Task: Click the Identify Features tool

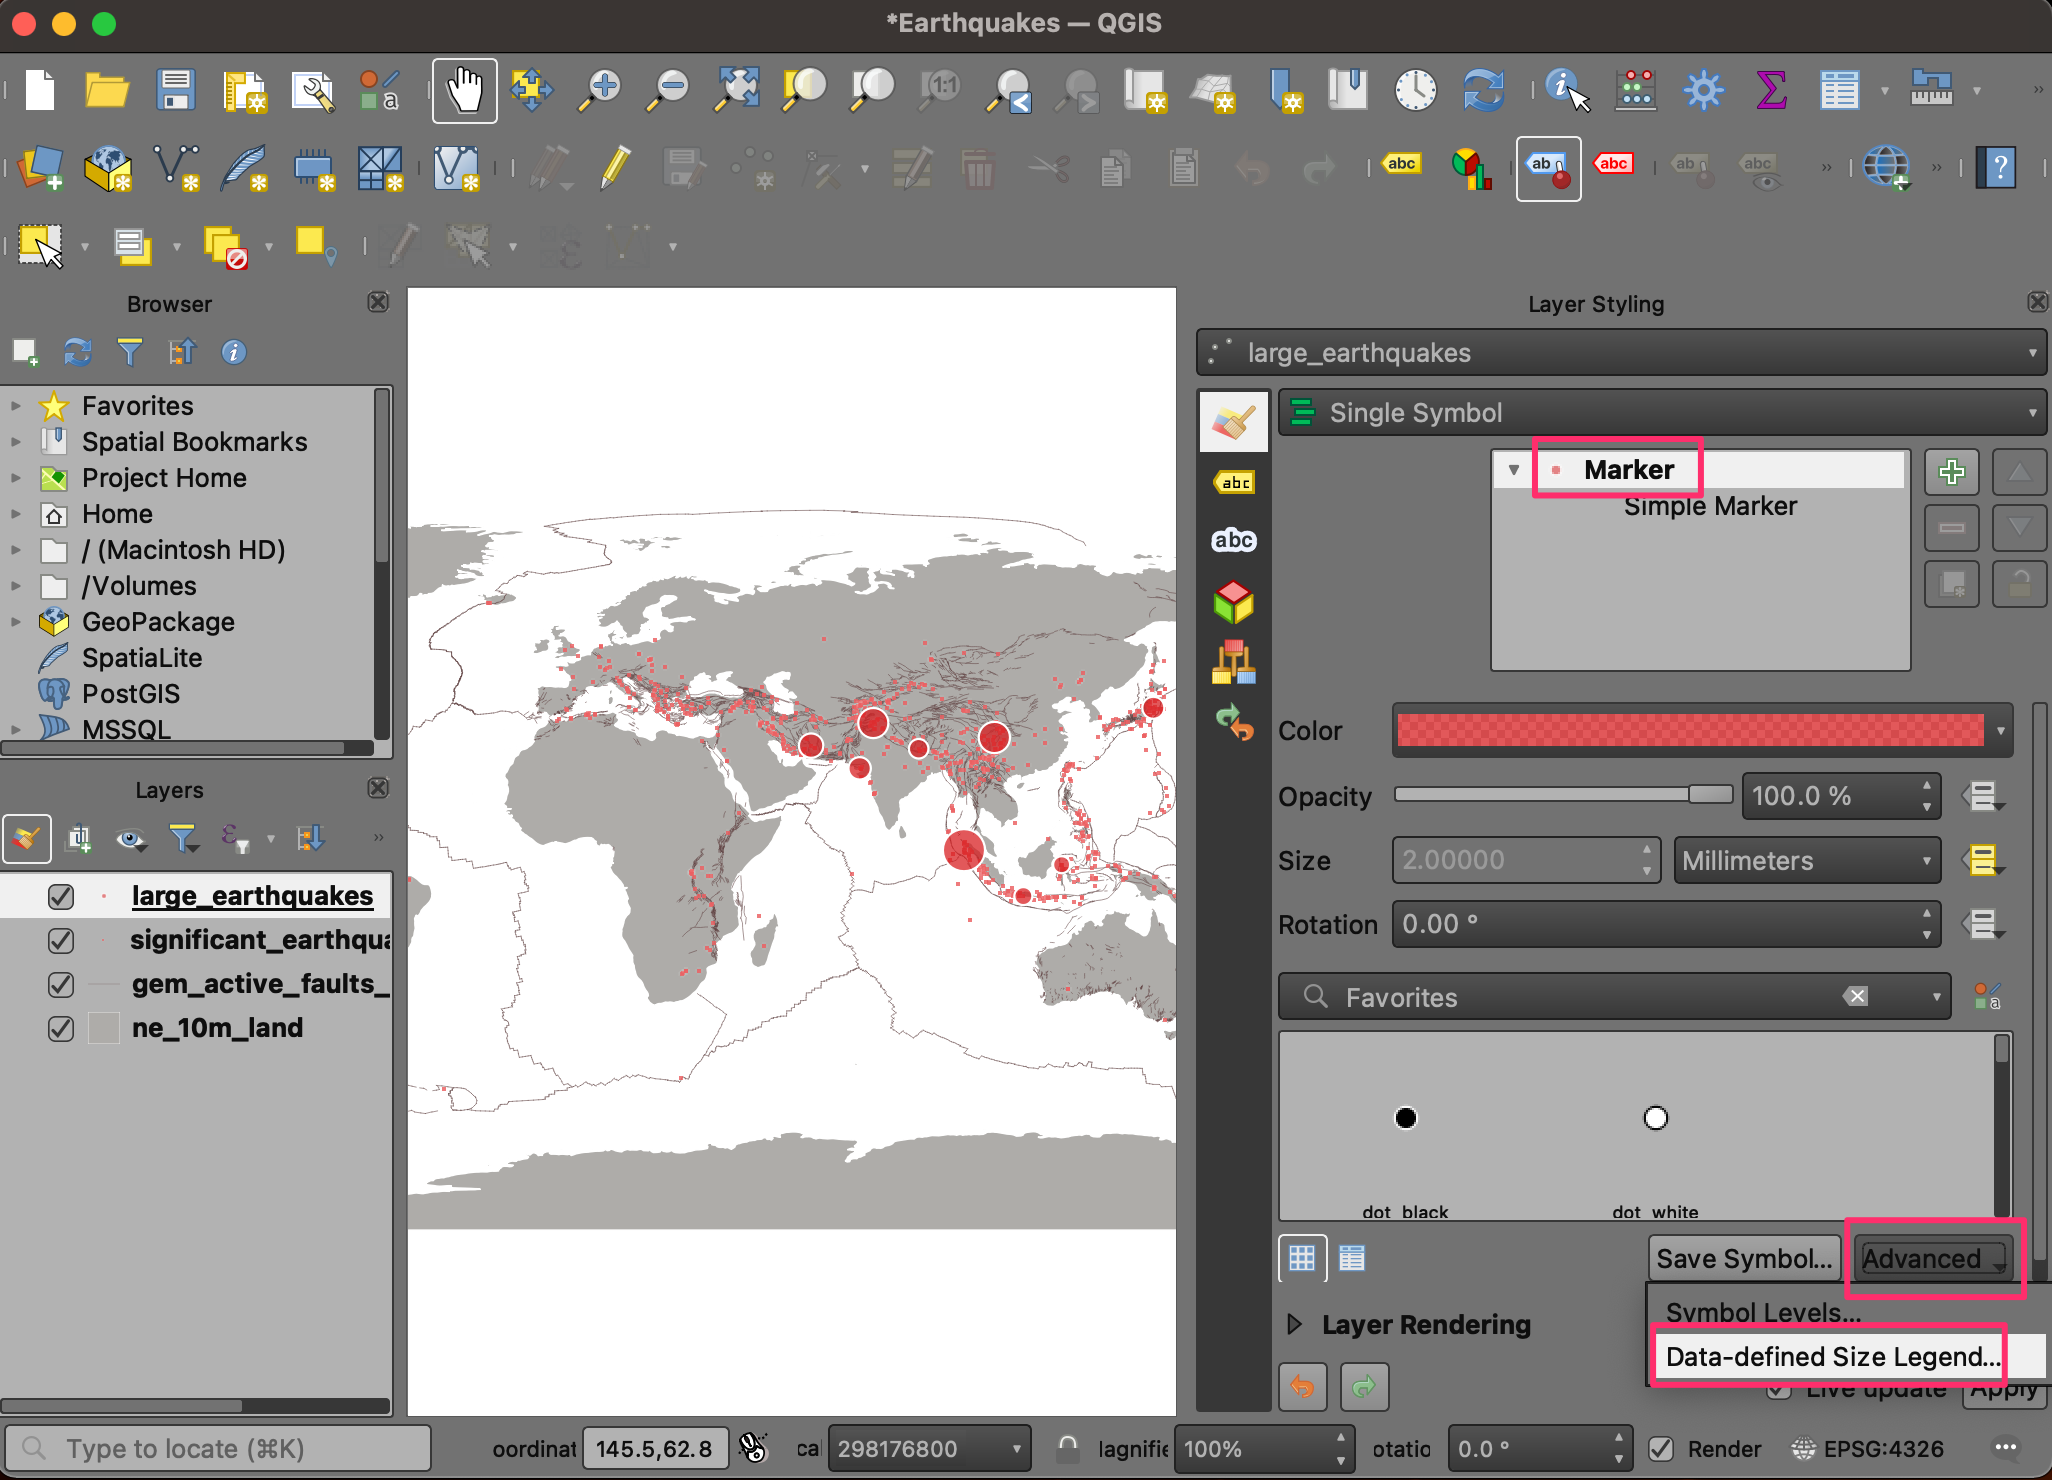Action: 1566,91
